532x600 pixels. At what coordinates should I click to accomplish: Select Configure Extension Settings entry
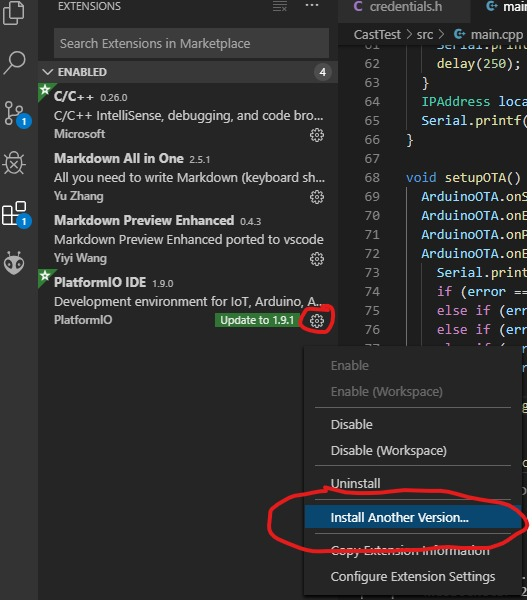tap(413, 576)
